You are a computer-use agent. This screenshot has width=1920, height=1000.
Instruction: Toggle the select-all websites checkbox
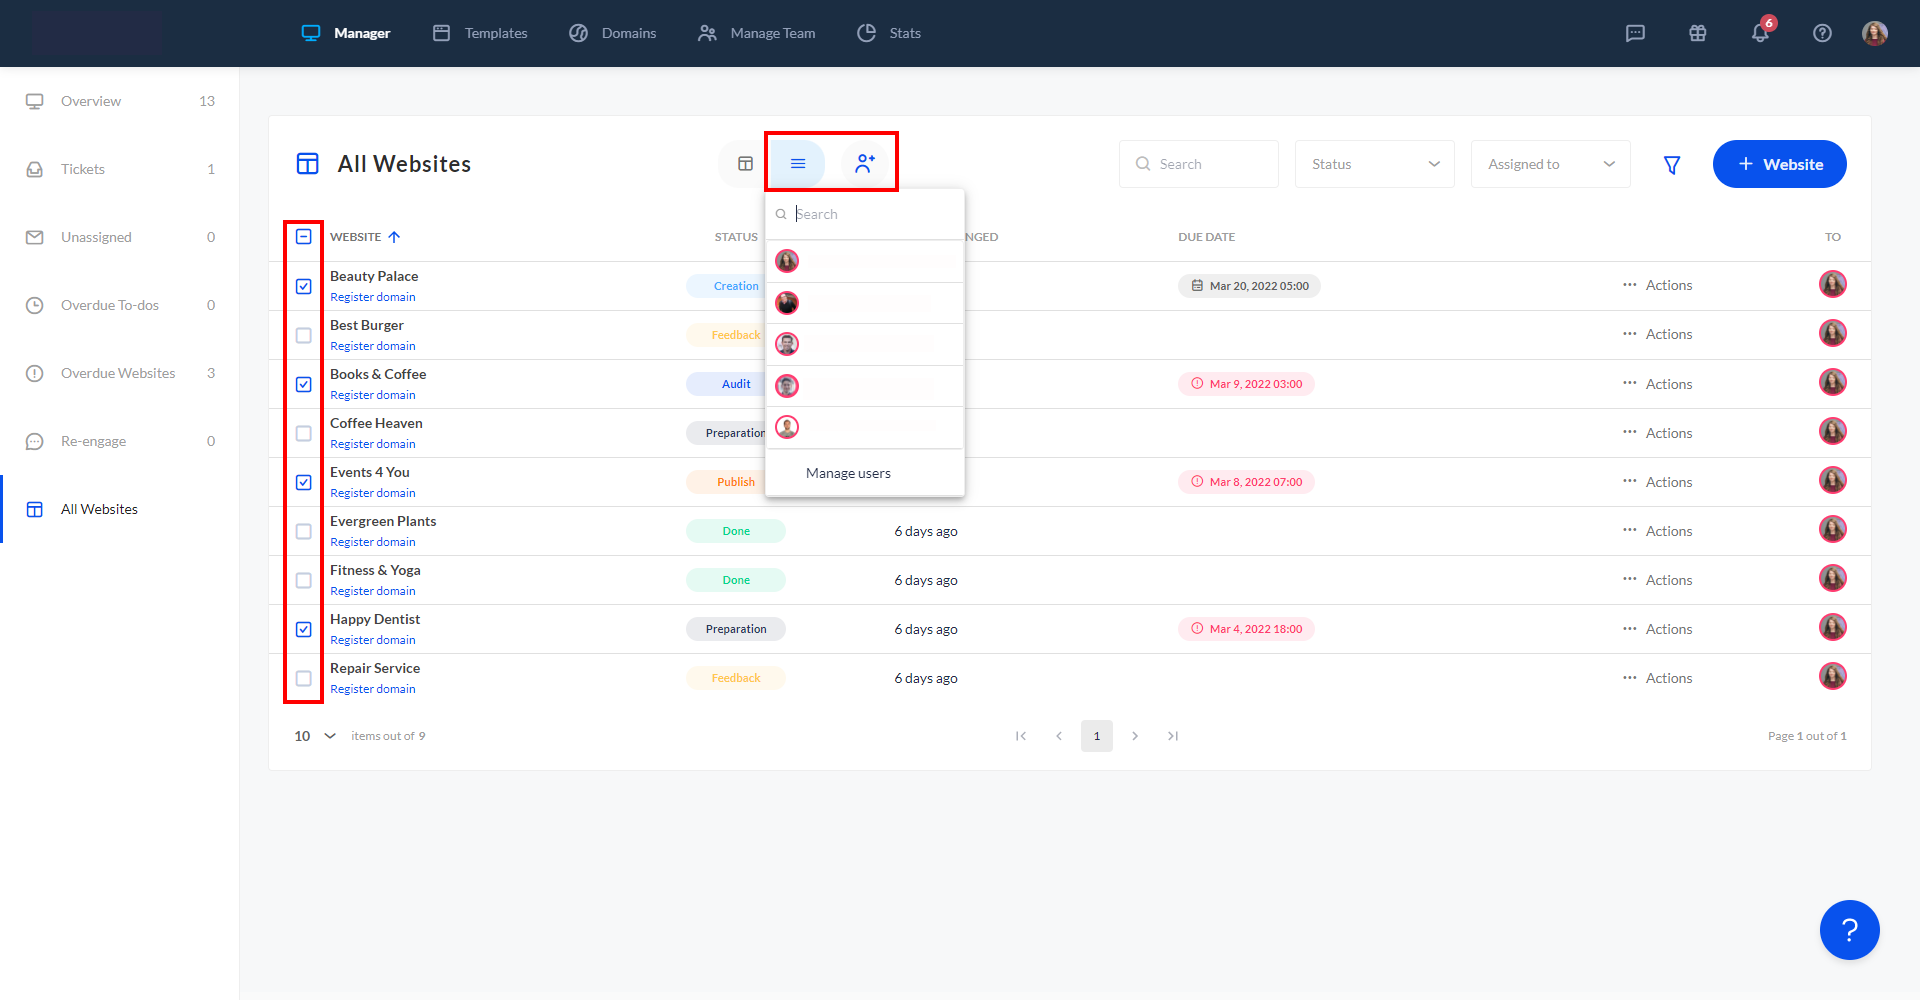(x=304, y=237)
